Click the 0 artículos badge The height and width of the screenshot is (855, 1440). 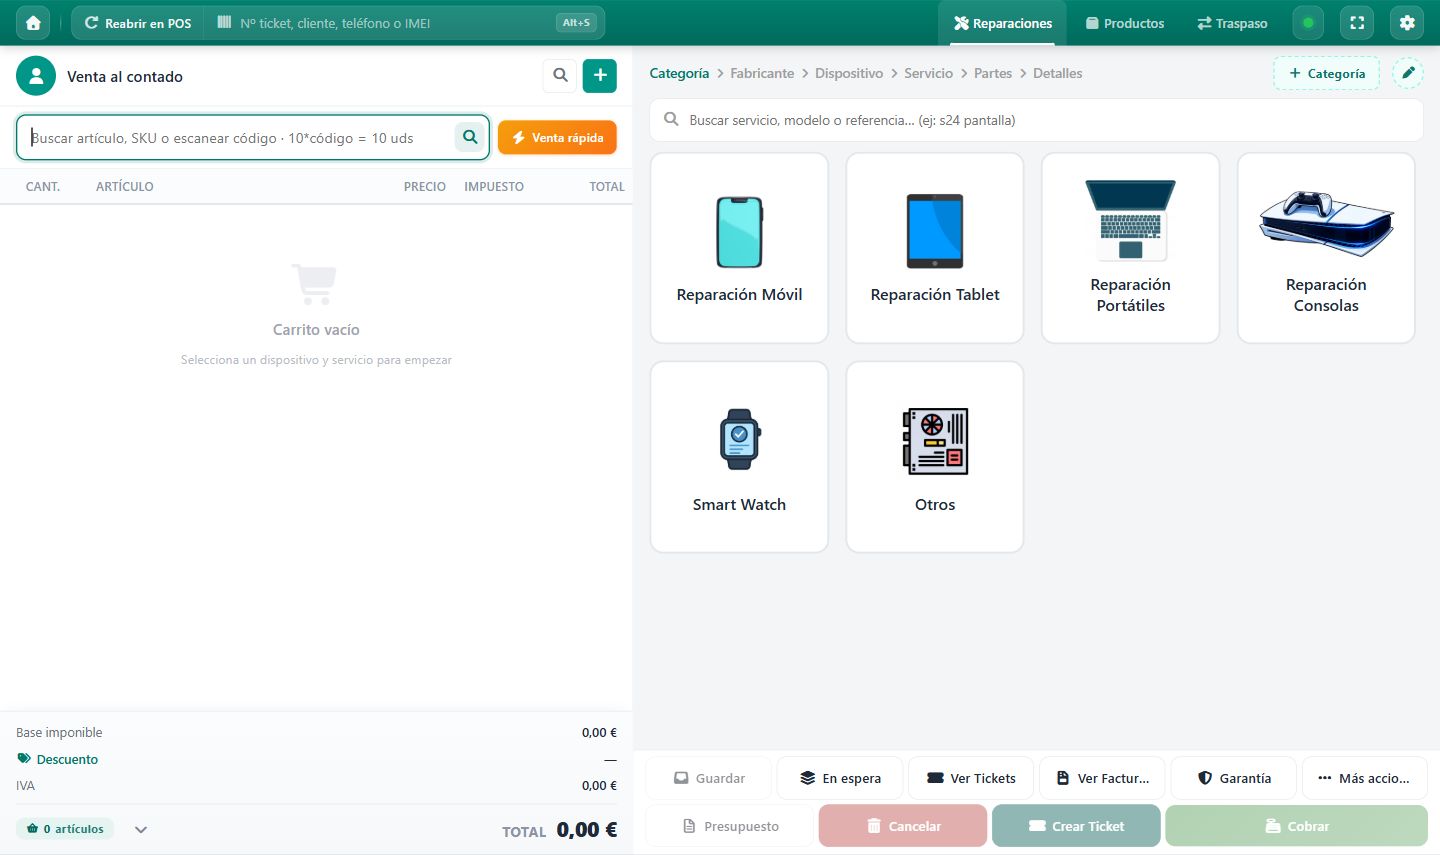(x=65, y=829)
